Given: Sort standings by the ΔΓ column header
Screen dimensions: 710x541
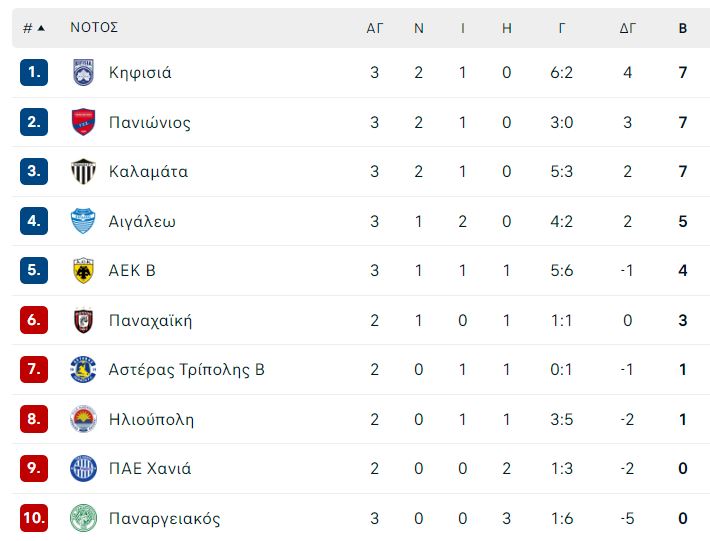Looking at the screenshot, I should (628, 28).
